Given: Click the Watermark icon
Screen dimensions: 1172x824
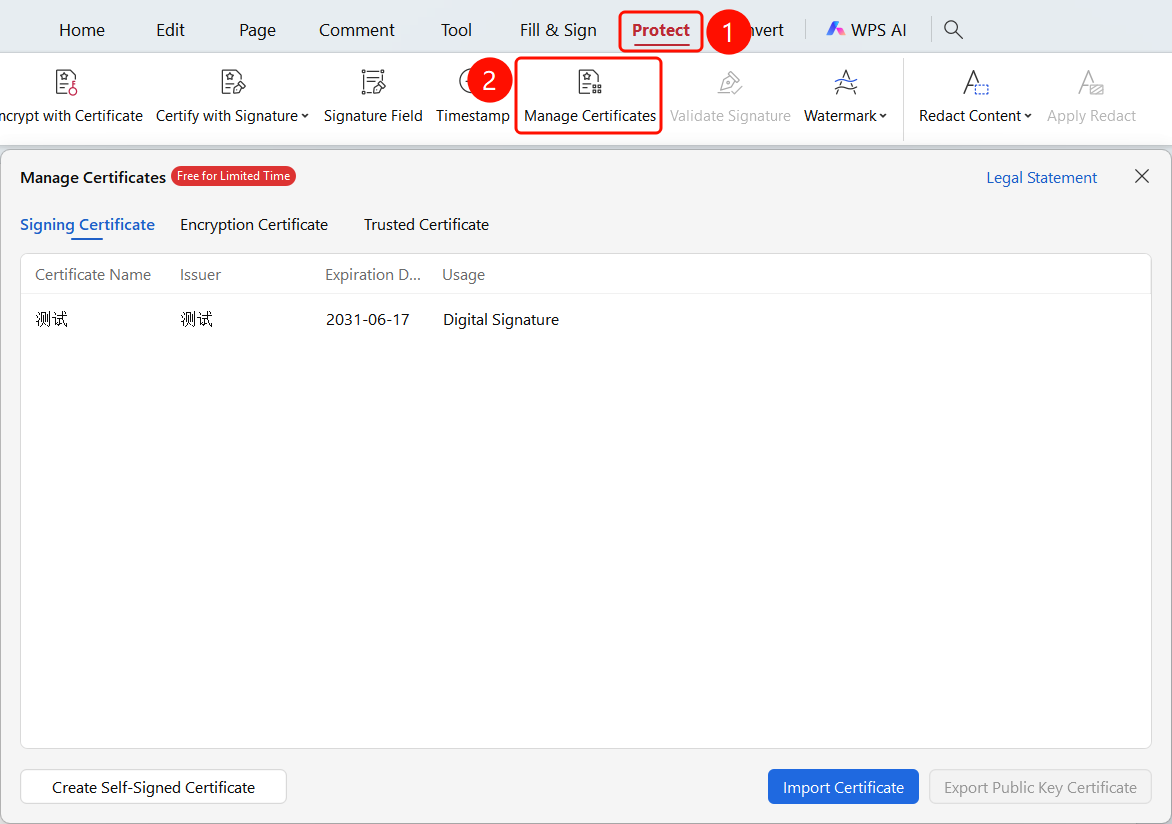Looking at the screenshot, I should (x=845, y=82).
